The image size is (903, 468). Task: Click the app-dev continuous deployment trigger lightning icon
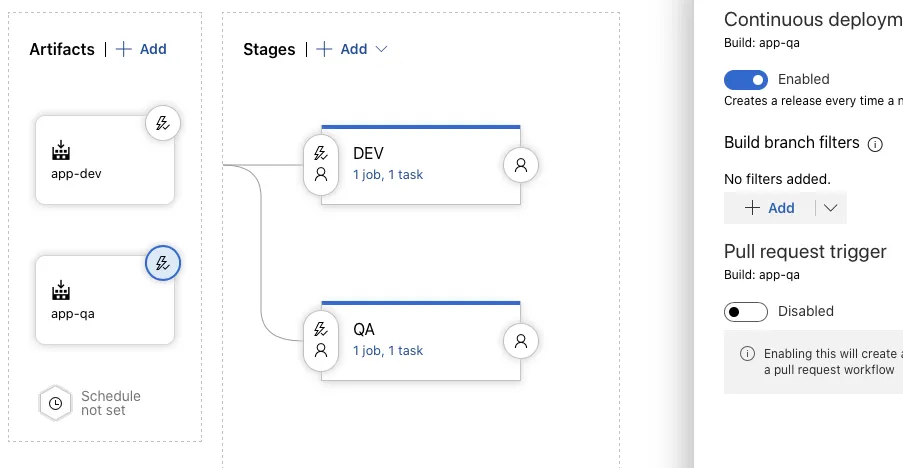[163, 124]
